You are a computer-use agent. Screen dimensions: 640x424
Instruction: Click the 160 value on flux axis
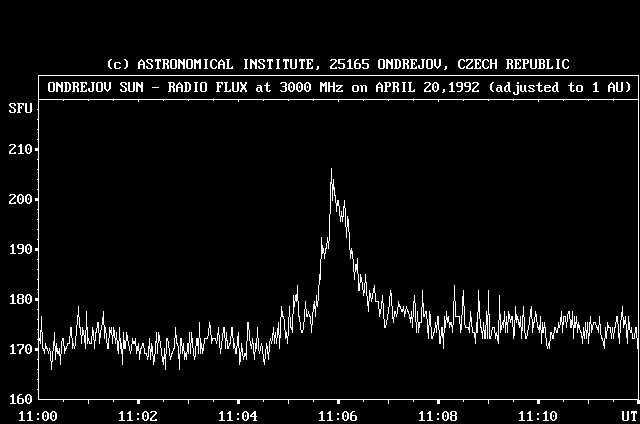coord(20,399)
